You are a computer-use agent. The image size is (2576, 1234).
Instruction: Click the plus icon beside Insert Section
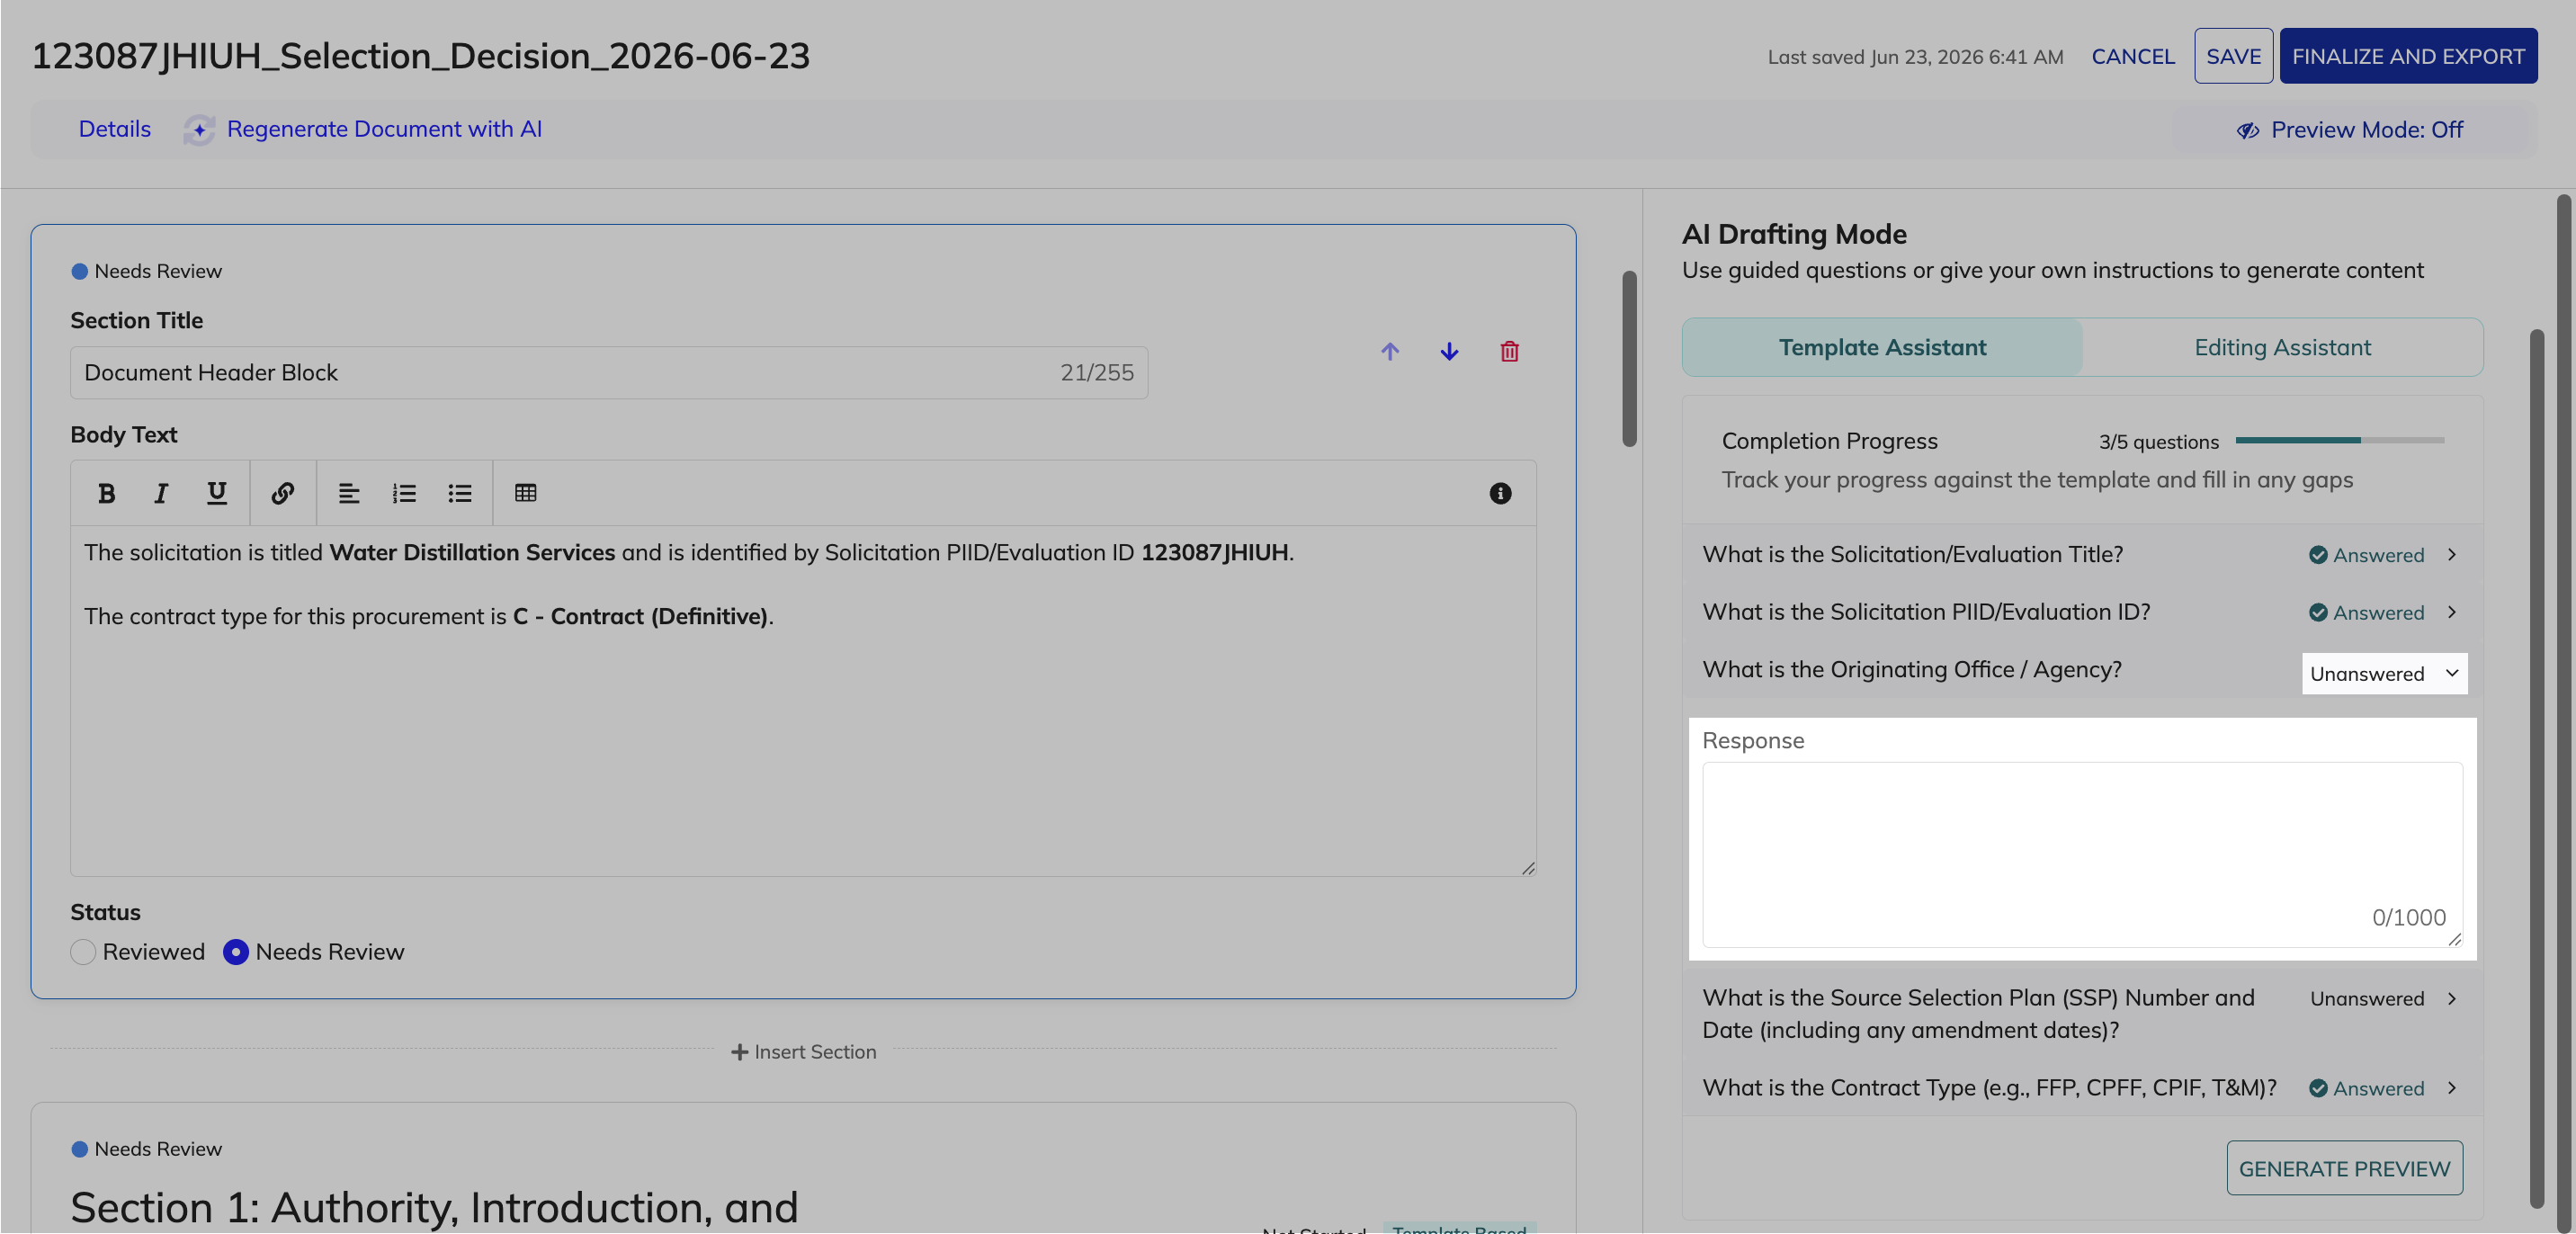pos(739,1052)
